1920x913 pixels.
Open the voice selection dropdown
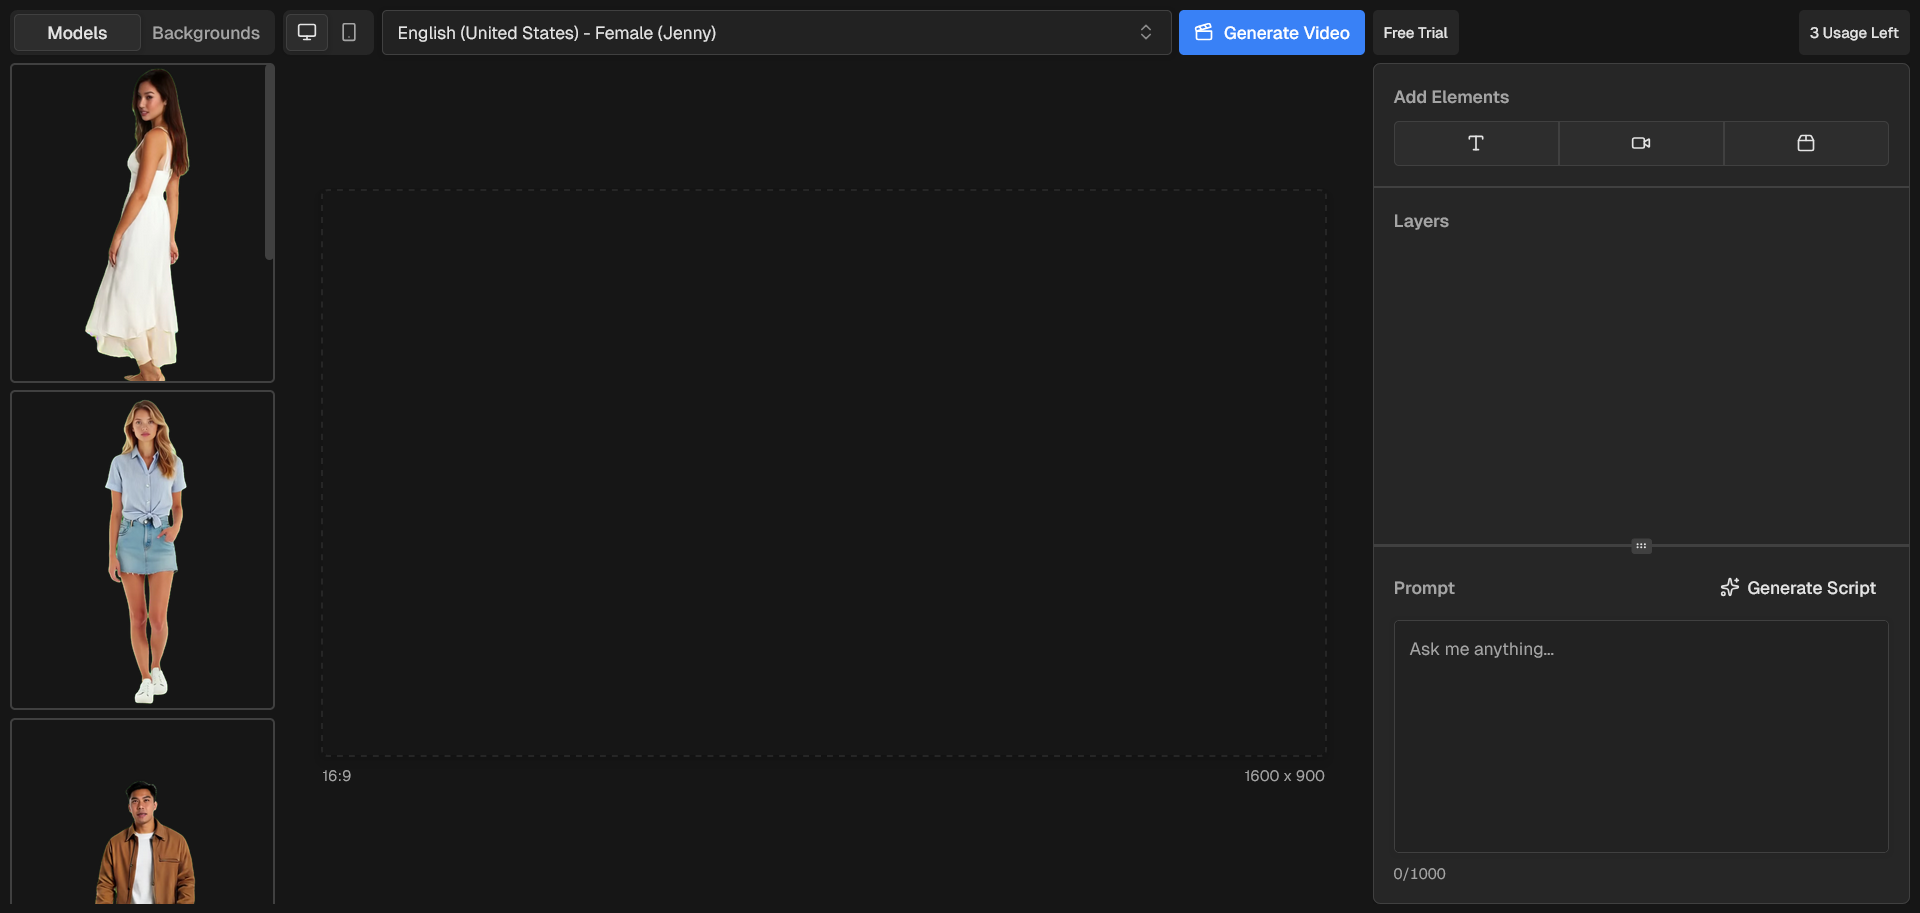coord(775,32)
